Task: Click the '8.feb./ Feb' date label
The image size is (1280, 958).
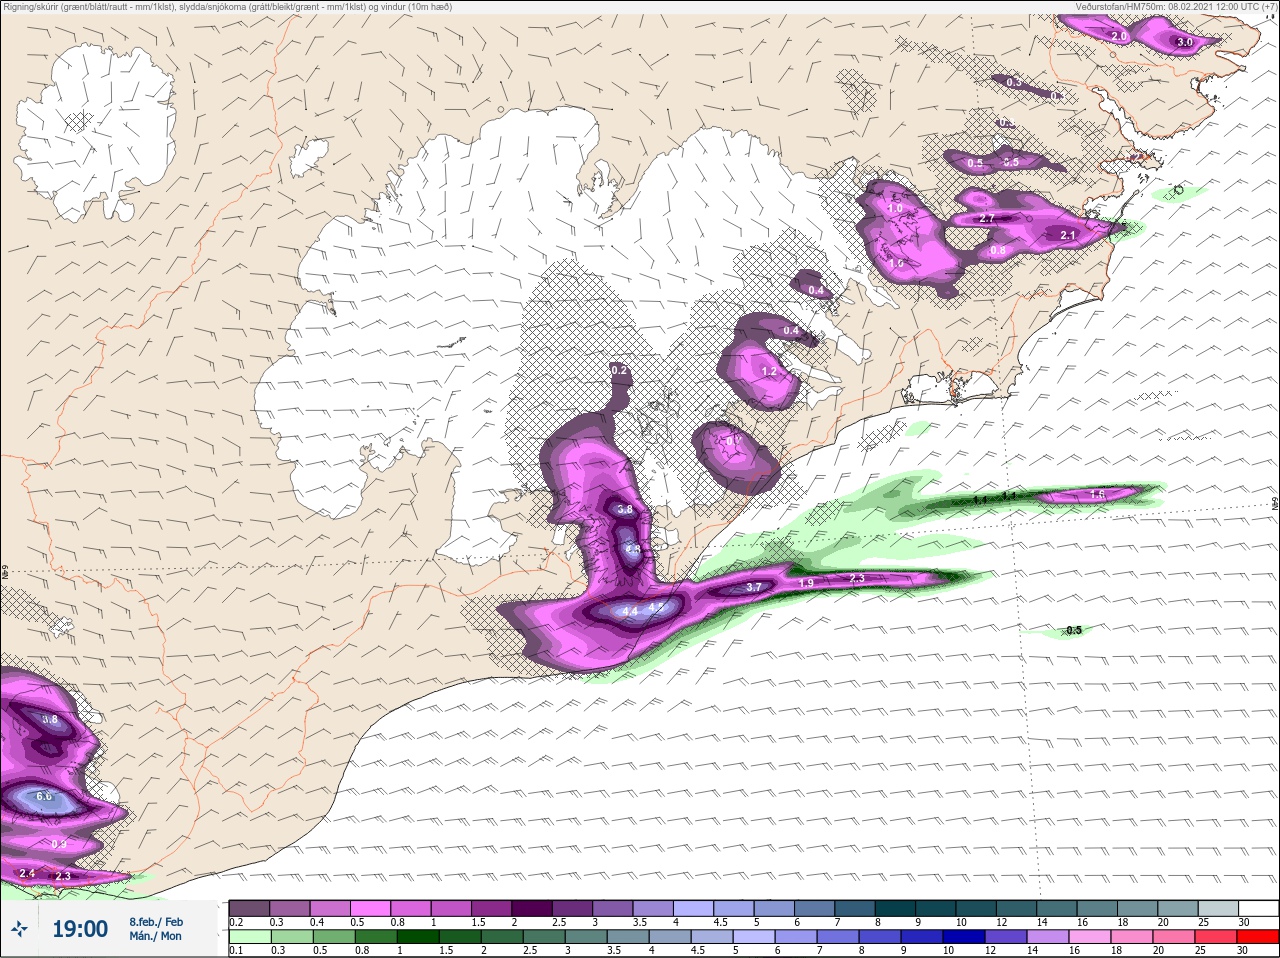Action: 156,921
